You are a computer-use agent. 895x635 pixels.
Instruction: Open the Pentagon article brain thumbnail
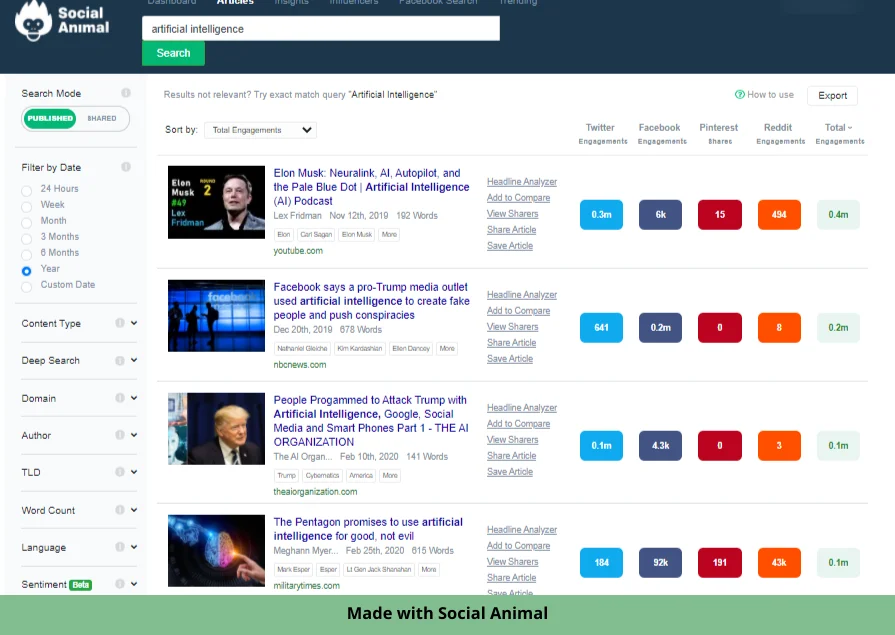(216, 550)
